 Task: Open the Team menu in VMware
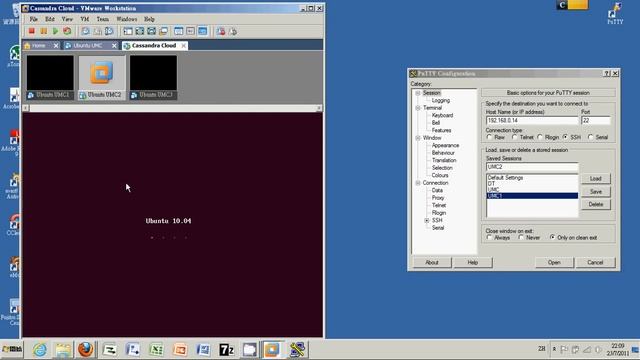[x=102, y=19]
